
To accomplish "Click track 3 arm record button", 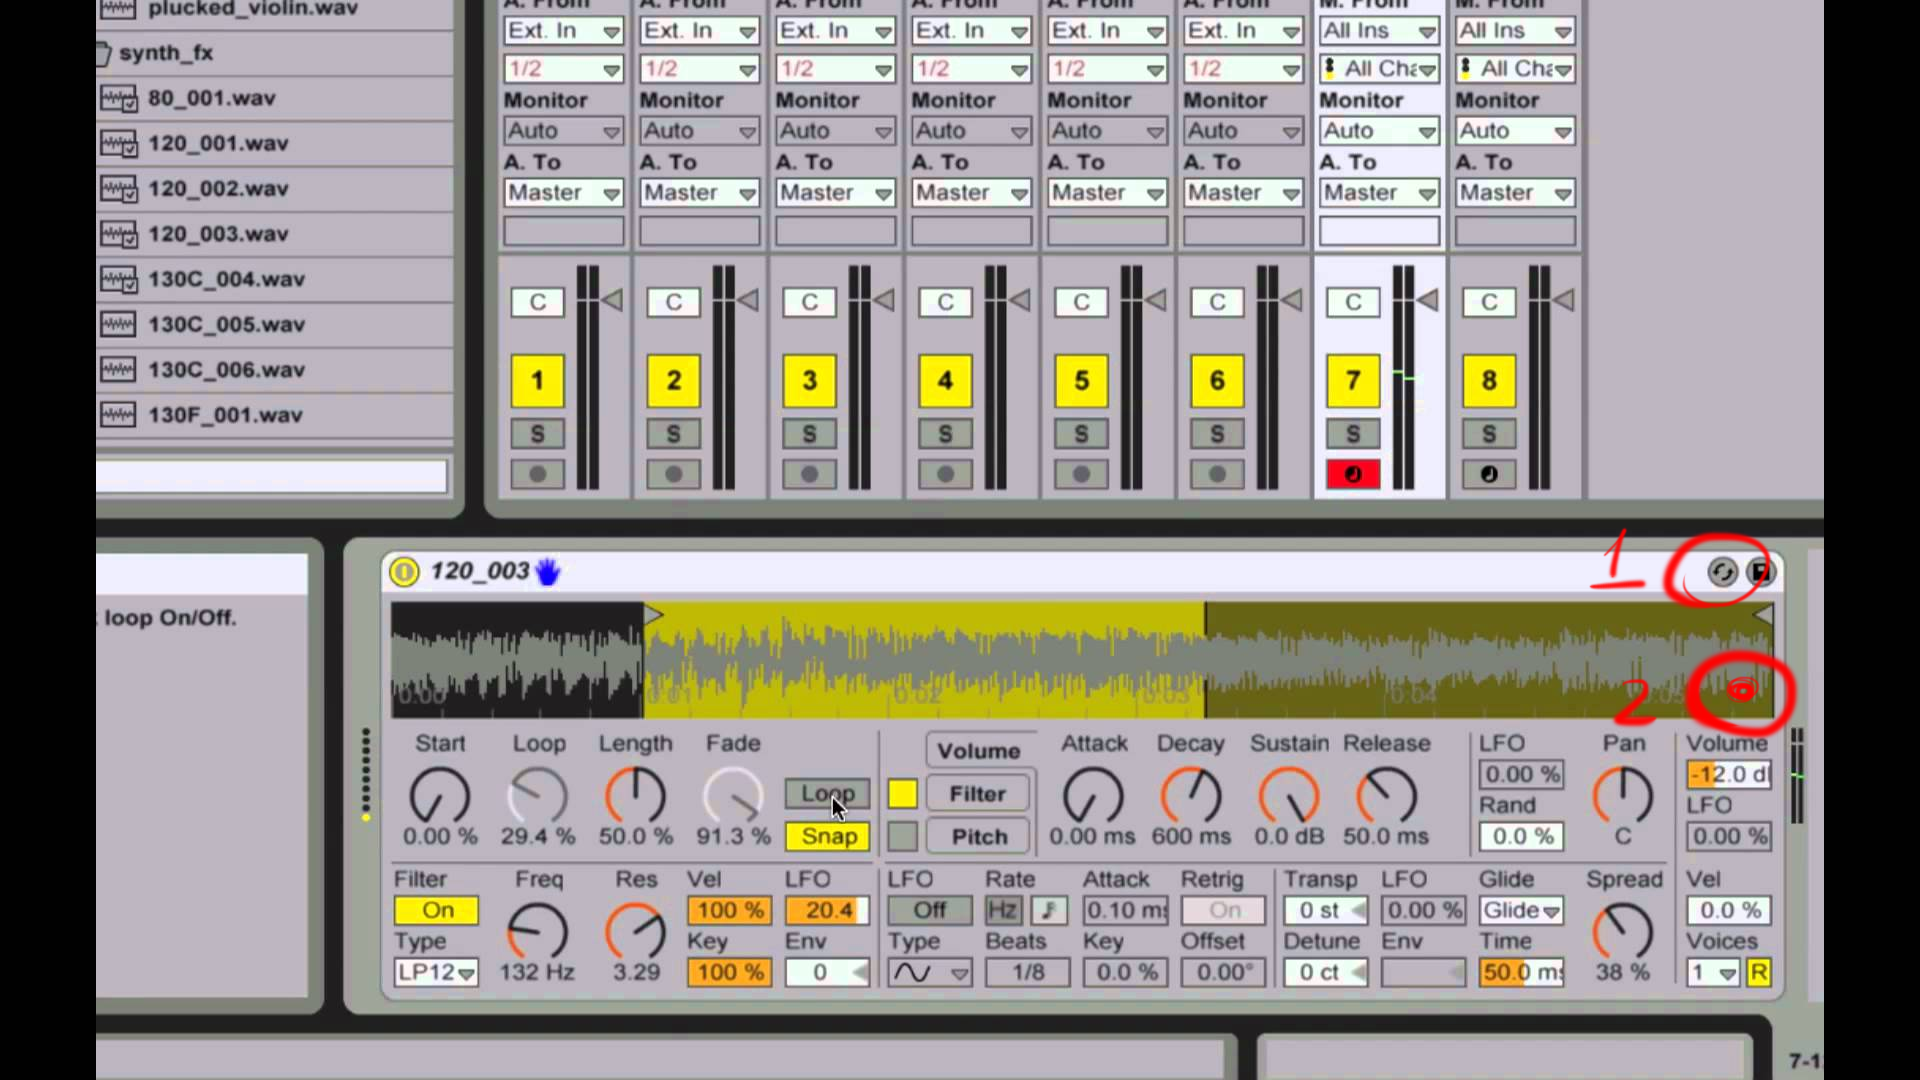I will (x=809, y=475).
